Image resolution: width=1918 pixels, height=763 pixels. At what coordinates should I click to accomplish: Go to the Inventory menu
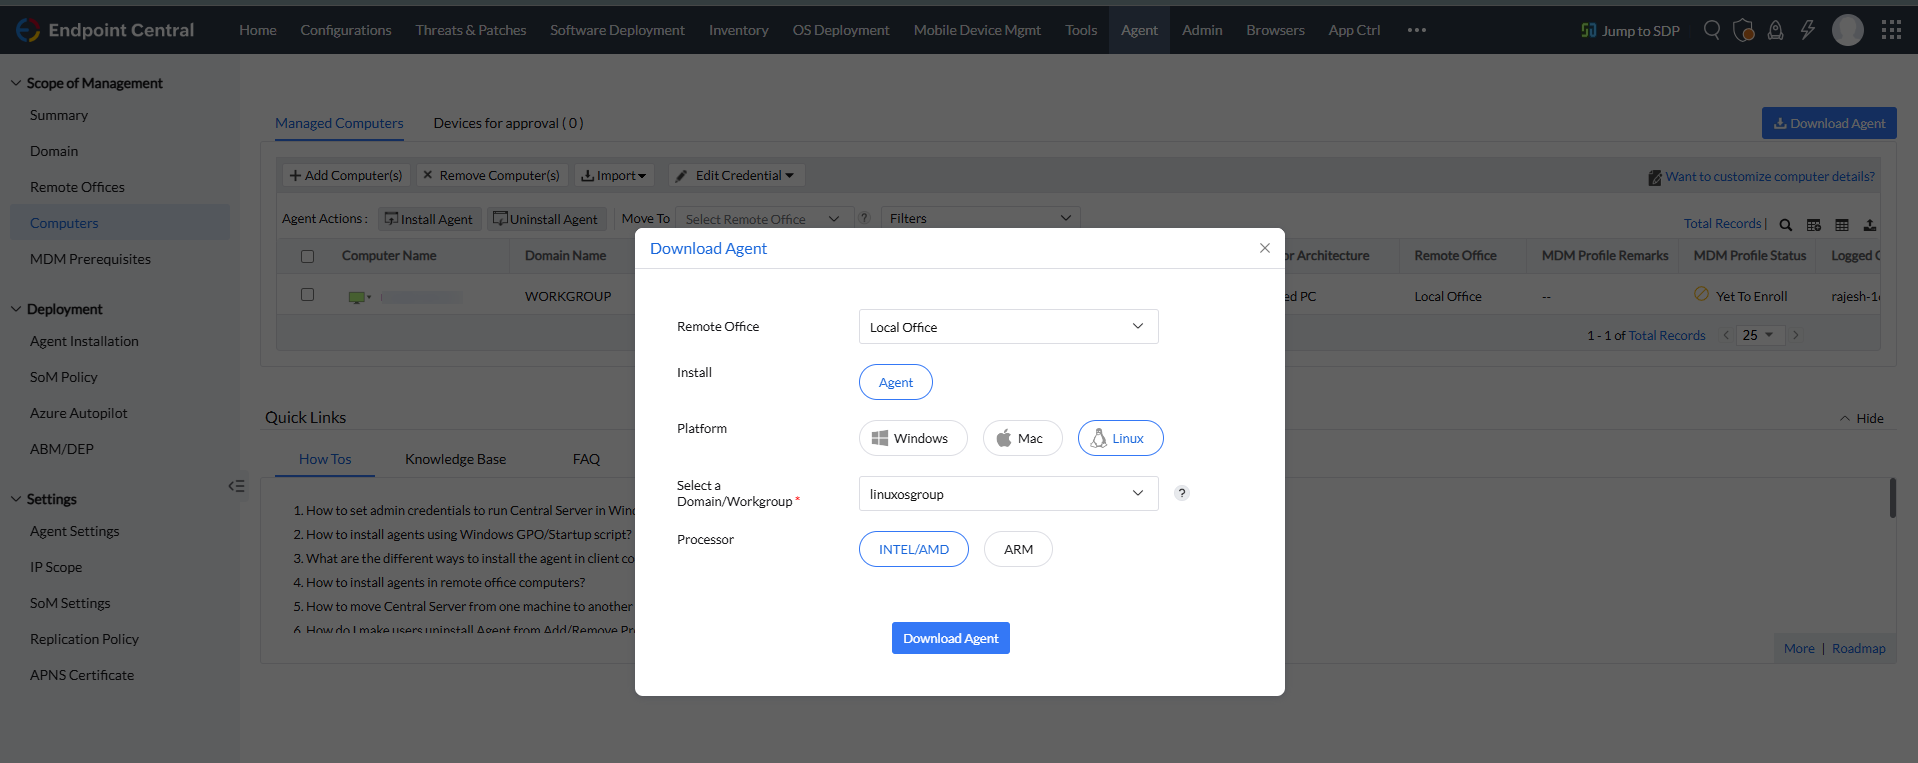coord(739,30)
